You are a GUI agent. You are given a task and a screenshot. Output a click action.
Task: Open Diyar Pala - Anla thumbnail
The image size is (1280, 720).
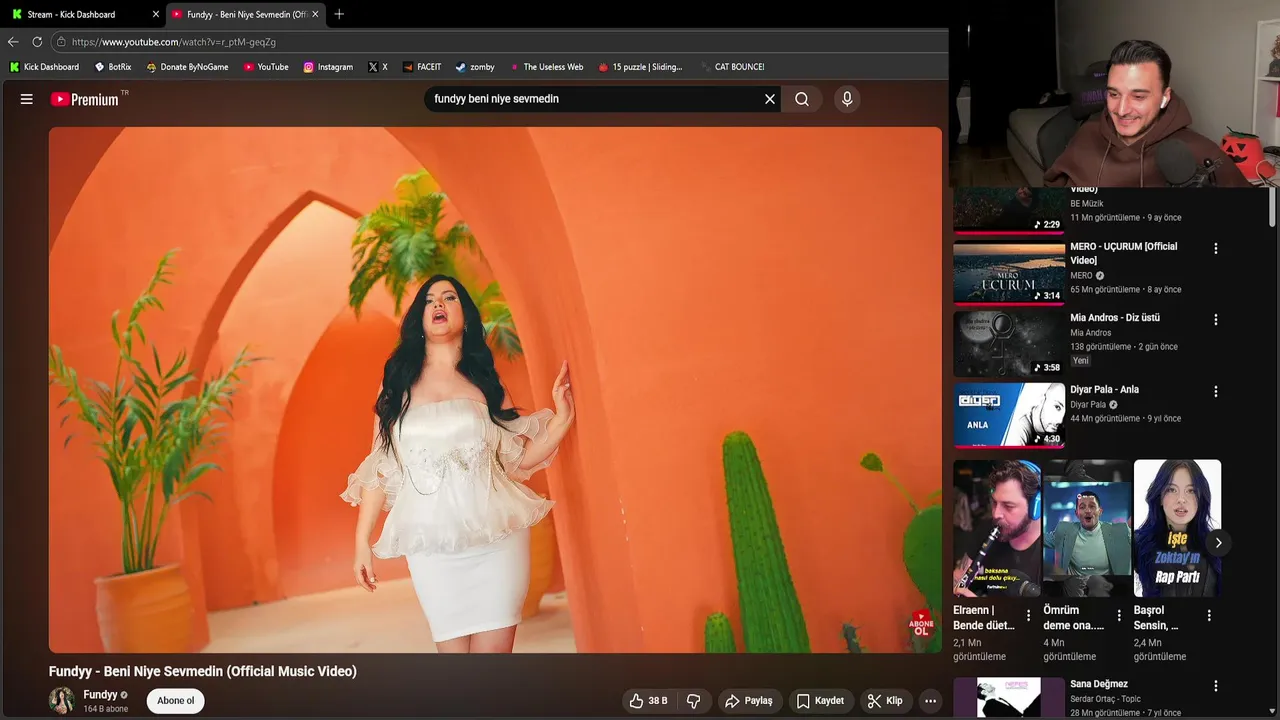click(1009, 415)
